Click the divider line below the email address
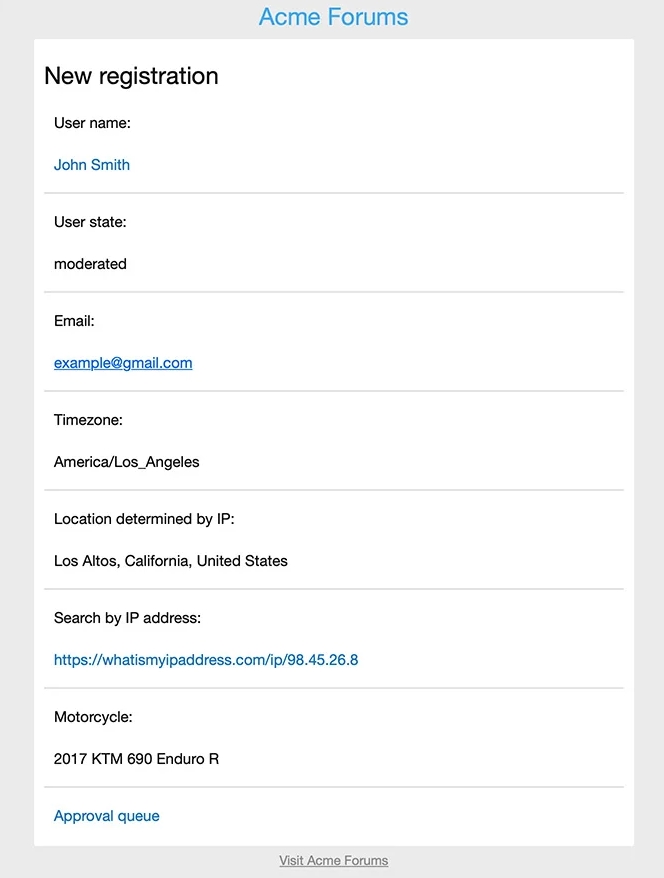 (x=334, y=391)
